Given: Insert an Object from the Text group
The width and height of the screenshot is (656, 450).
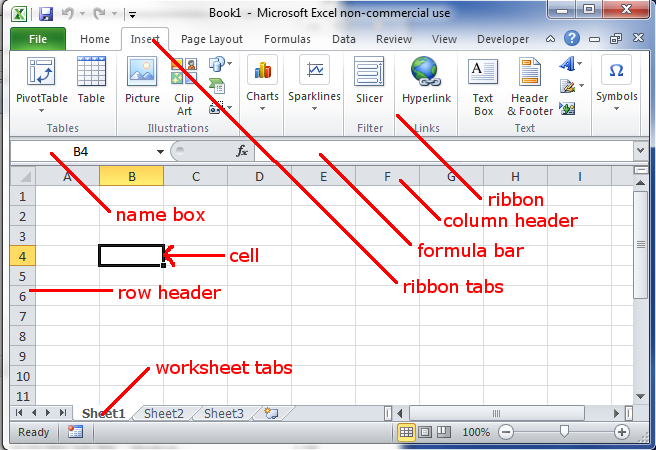Looking at the screenshot, I should click(567, 109).
